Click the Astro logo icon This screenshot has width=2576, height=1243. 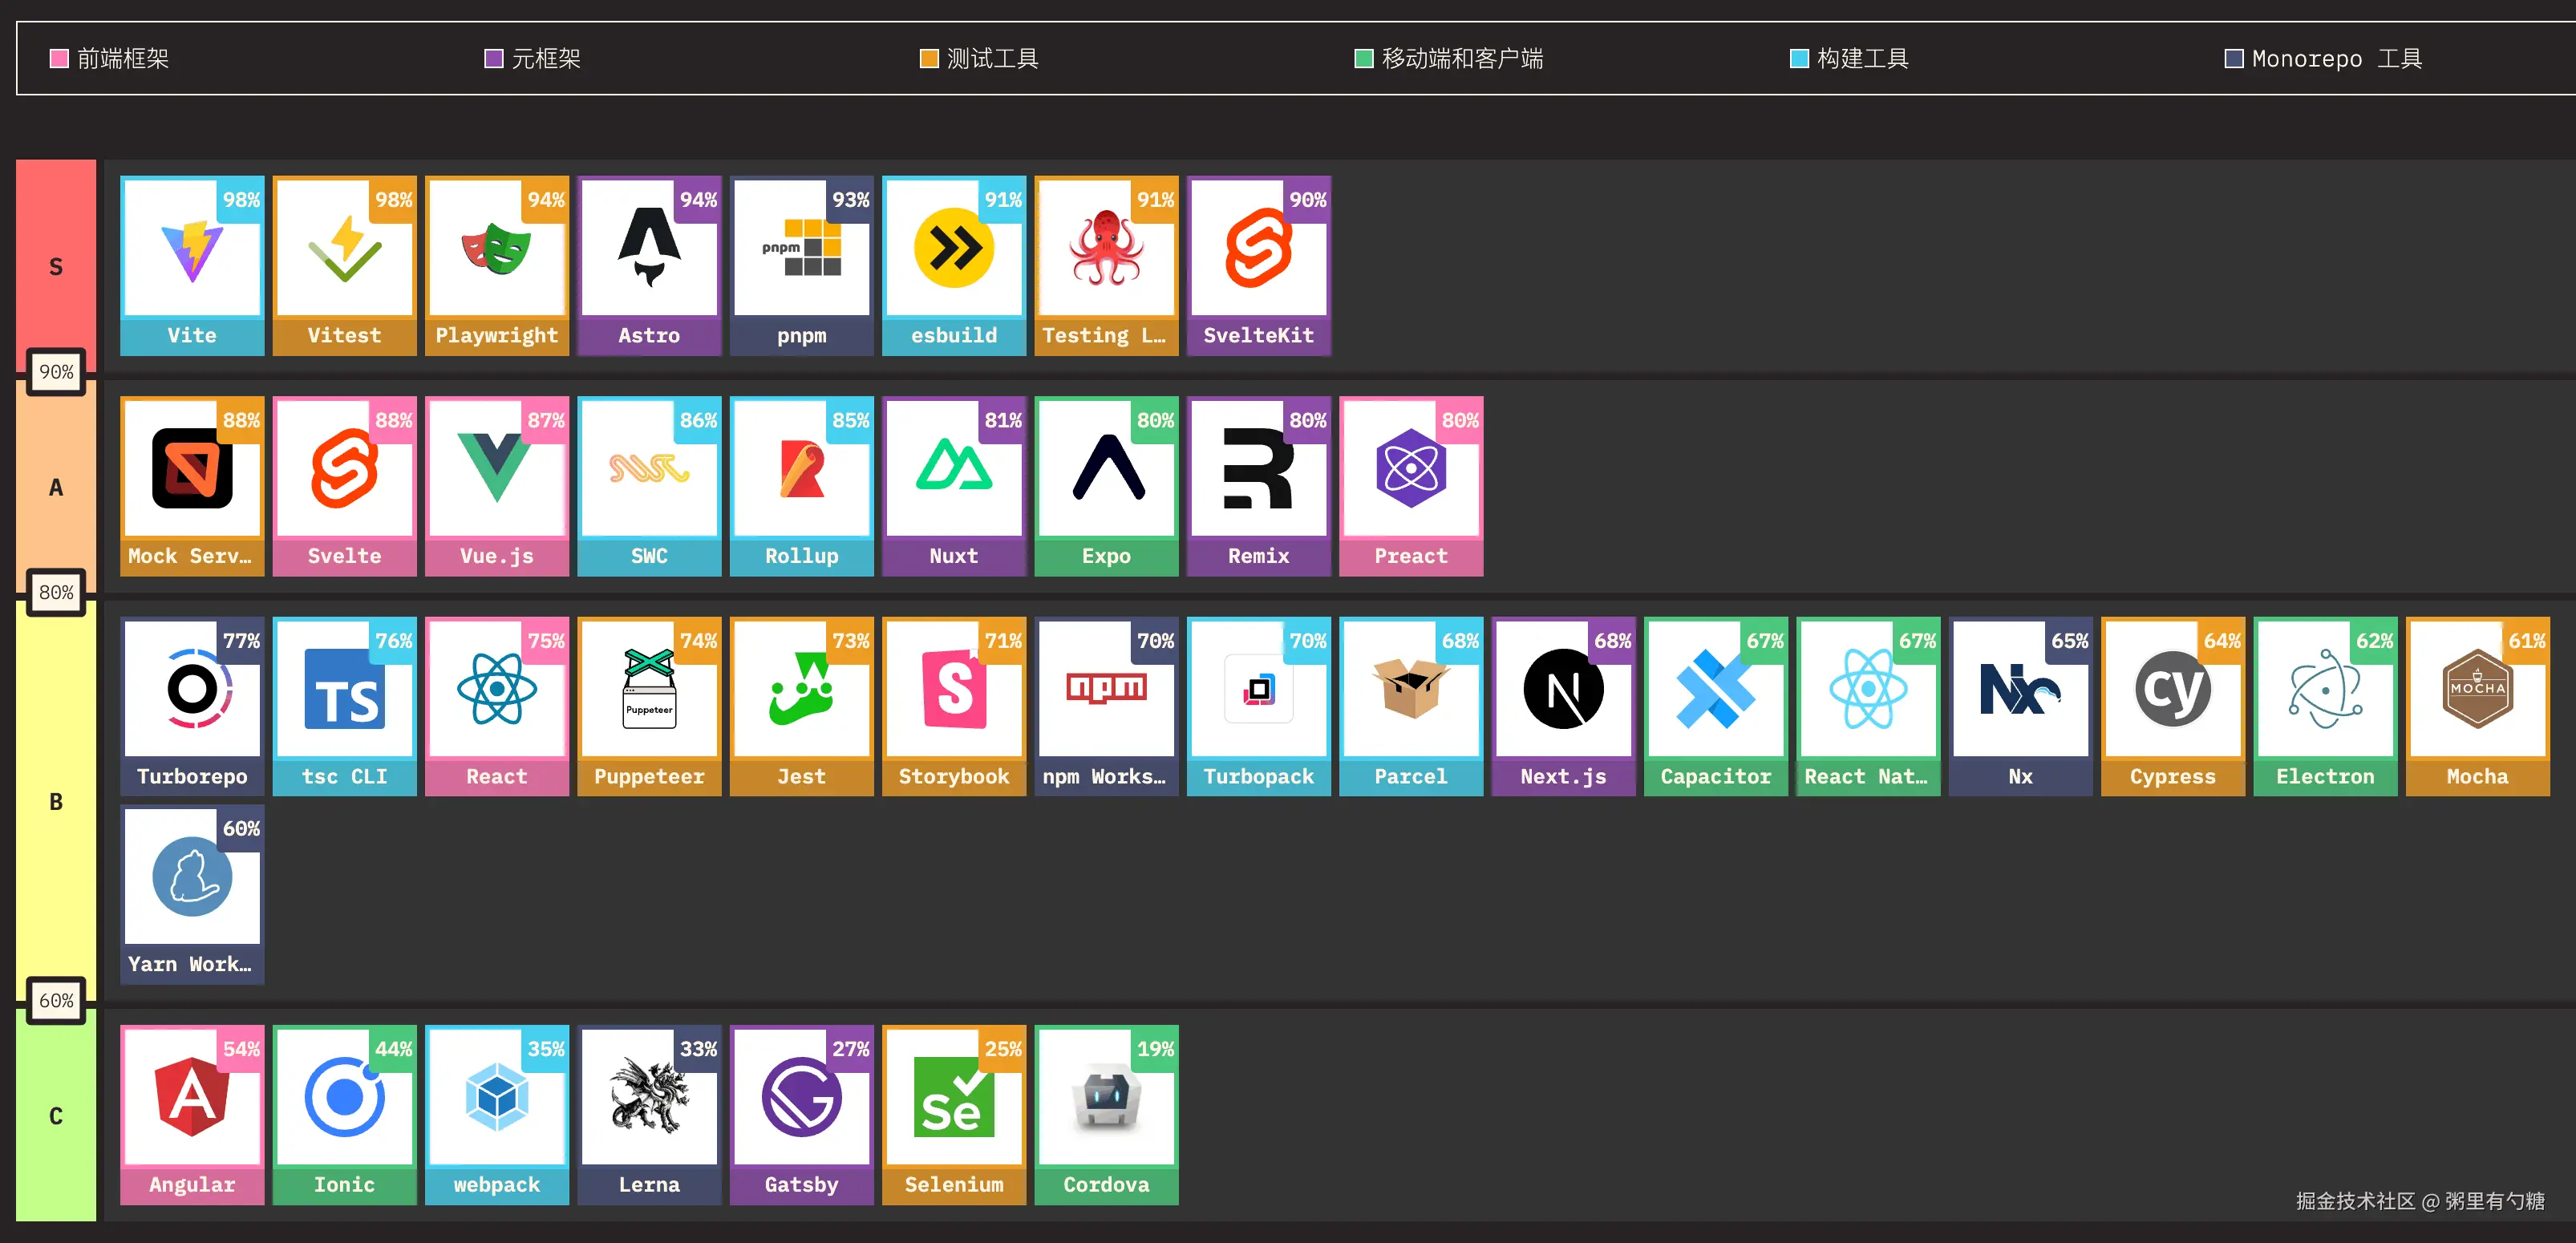click(x=649, y=248)
